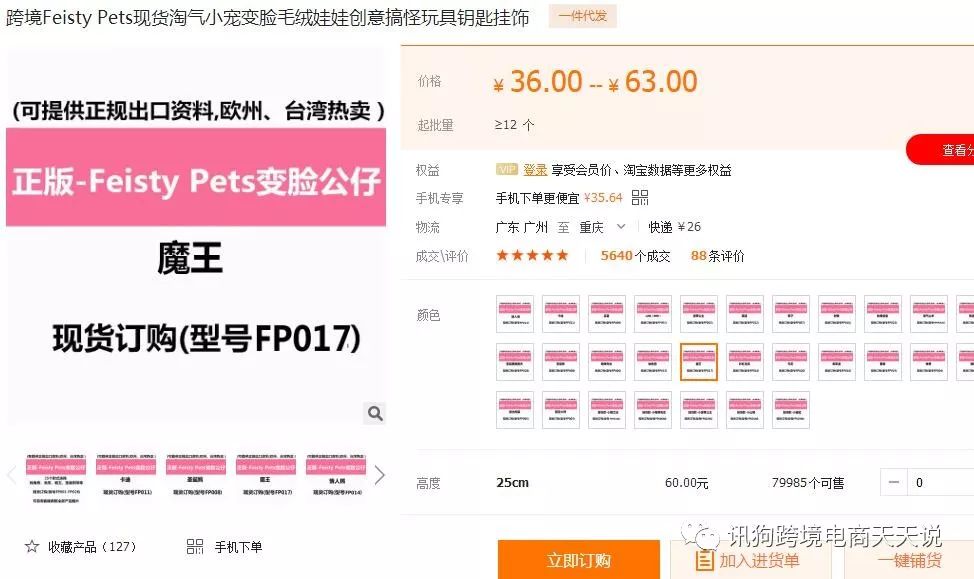Select the 卡通 FP011 thumbnail
Viewport: 974px width, 579px height.
(x=125, y=476)
